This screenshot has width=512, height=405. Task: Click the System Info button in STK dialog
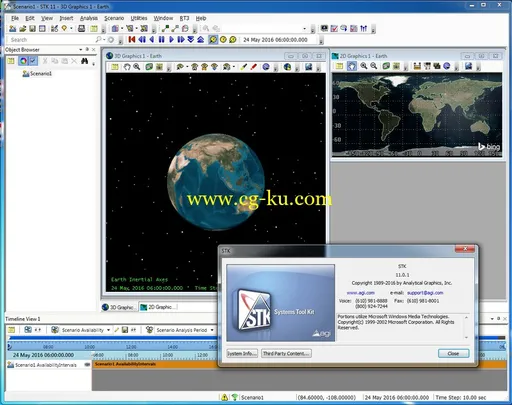(242, 353)
